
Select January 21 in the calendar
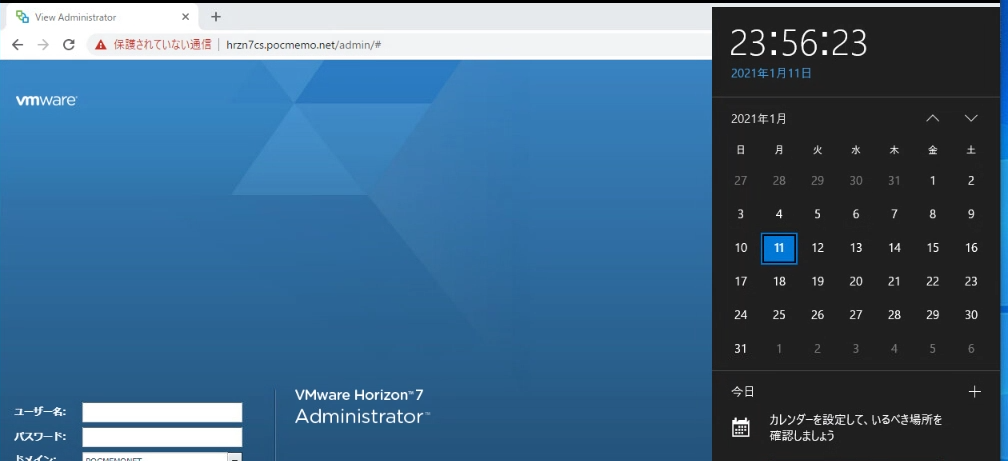click(894, 282)
